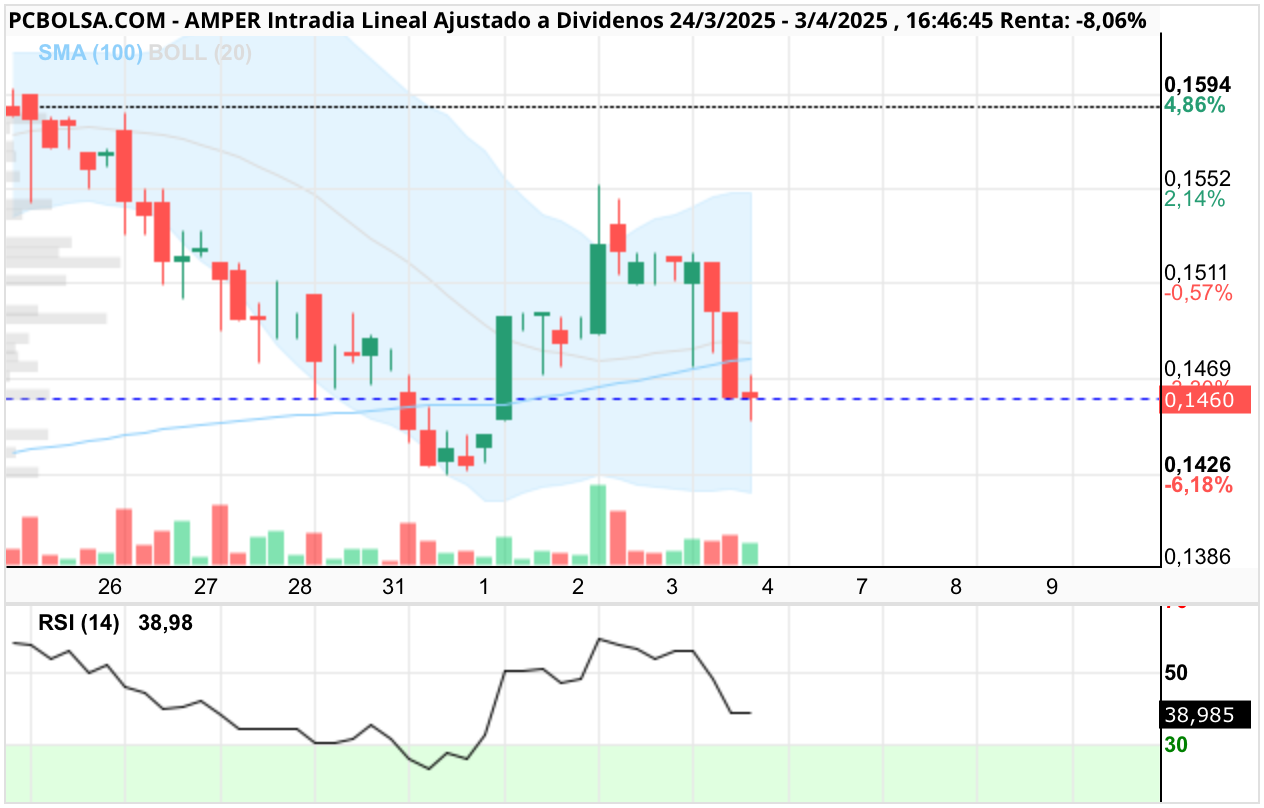Select date 2 on the time axis
The width and height of the screenshot is (1264, 808).
[x=578, y=587]
